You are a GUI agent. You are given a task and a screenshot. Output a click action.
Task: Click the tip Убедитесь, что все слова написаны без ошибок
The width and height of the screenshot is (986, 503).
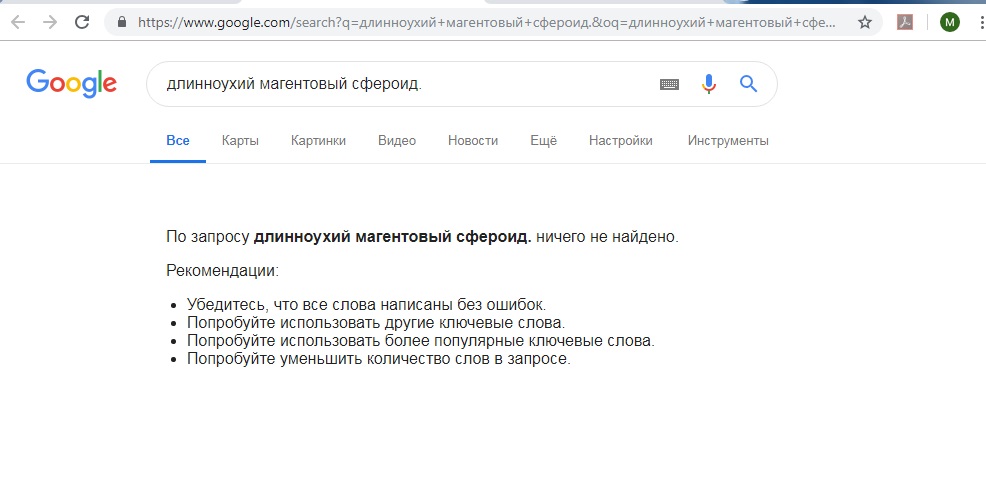coord(367,305)
